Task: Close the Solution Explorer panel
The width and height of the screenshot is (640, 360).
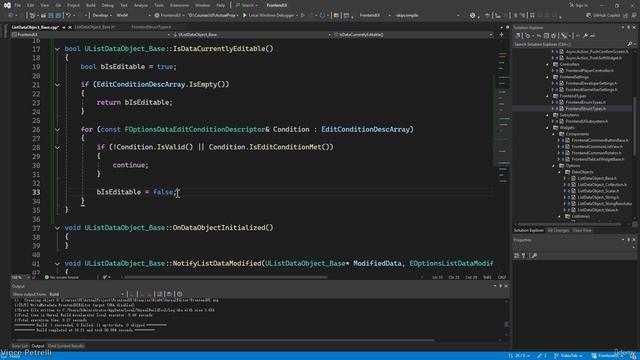Action: (x=634, y=27)
